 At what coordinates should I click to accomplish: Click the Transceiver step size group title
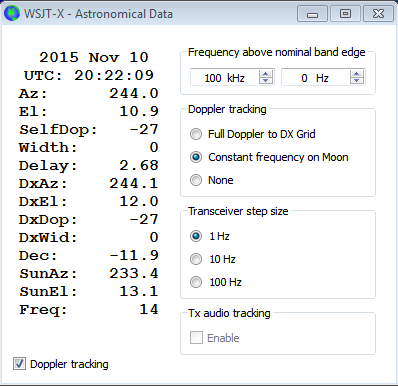click(238, 211)
